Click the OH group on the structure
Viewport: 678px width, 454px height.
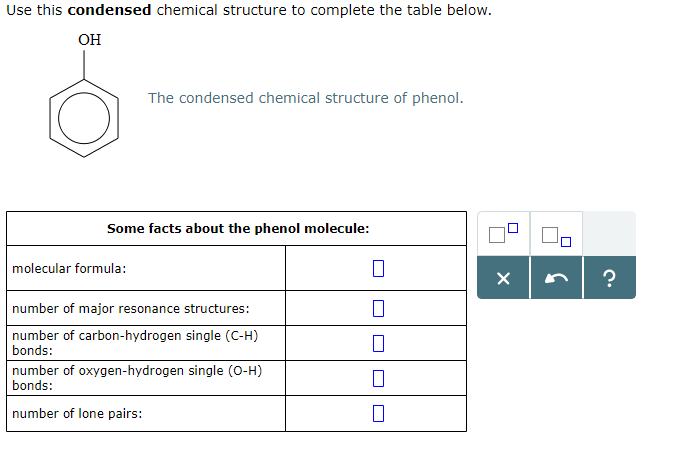89,40
